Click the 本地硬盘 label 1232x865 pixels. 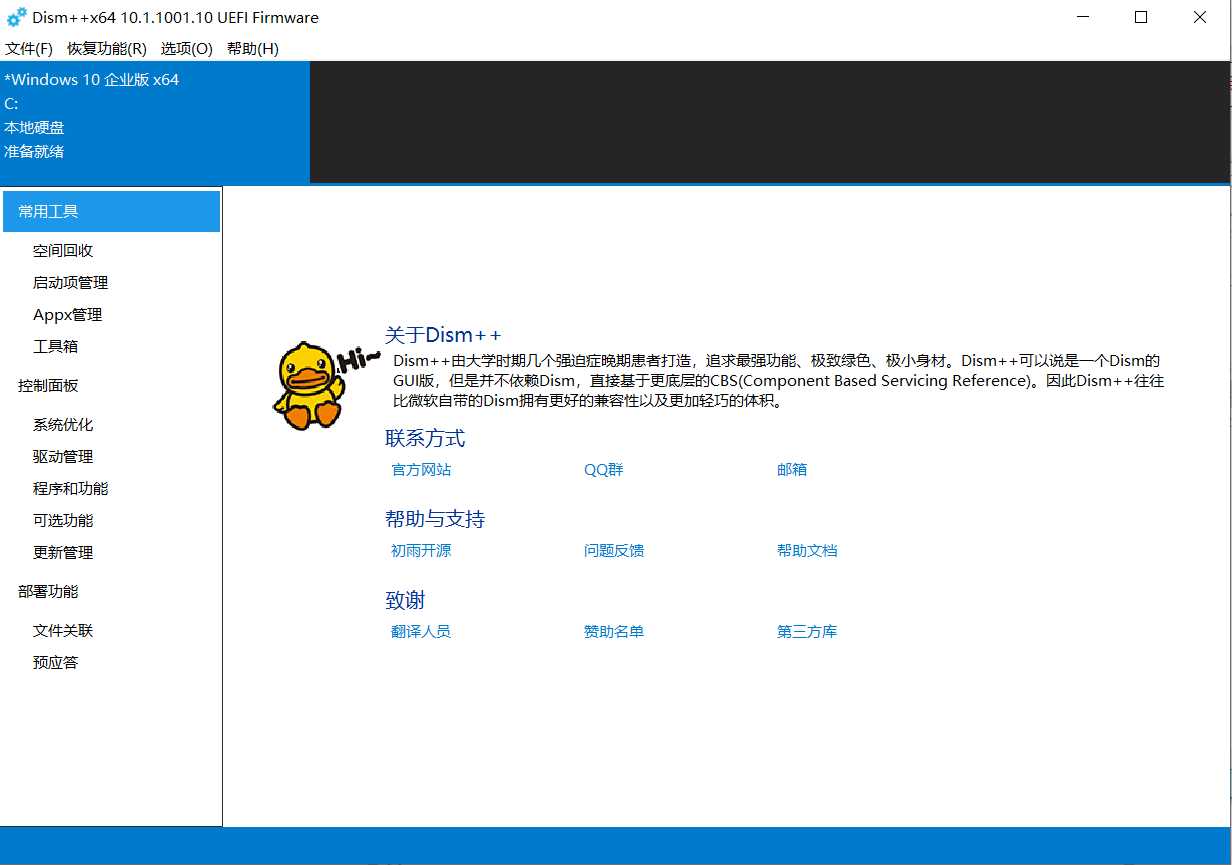(34, 128)
